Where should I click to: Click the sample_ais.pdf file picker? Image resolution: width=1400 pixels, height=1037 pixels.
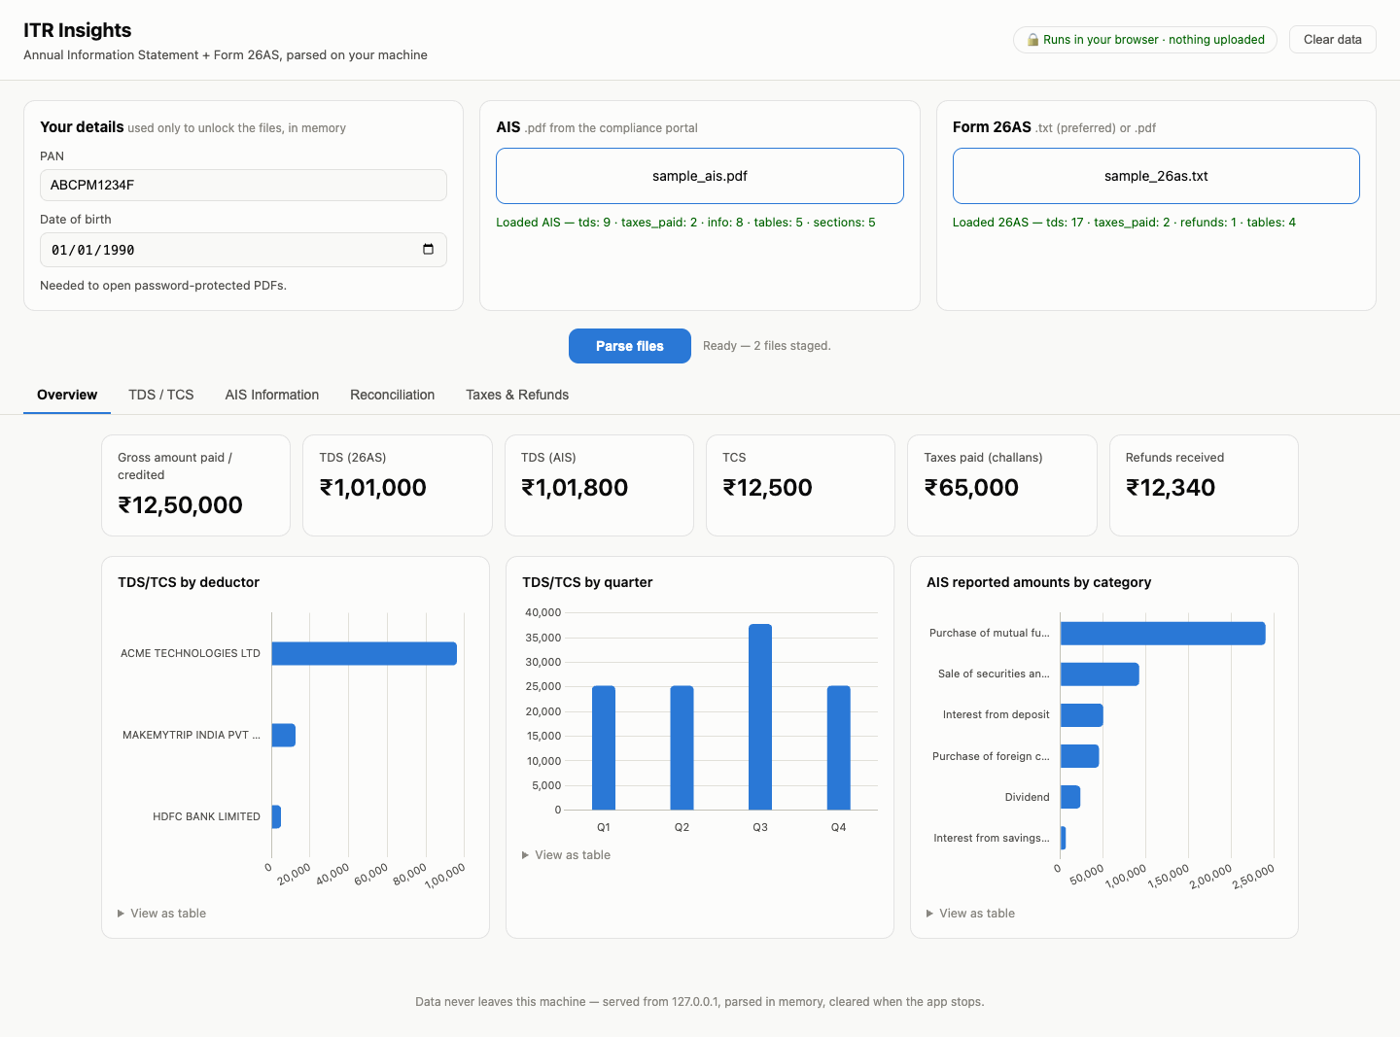[700, 176]
